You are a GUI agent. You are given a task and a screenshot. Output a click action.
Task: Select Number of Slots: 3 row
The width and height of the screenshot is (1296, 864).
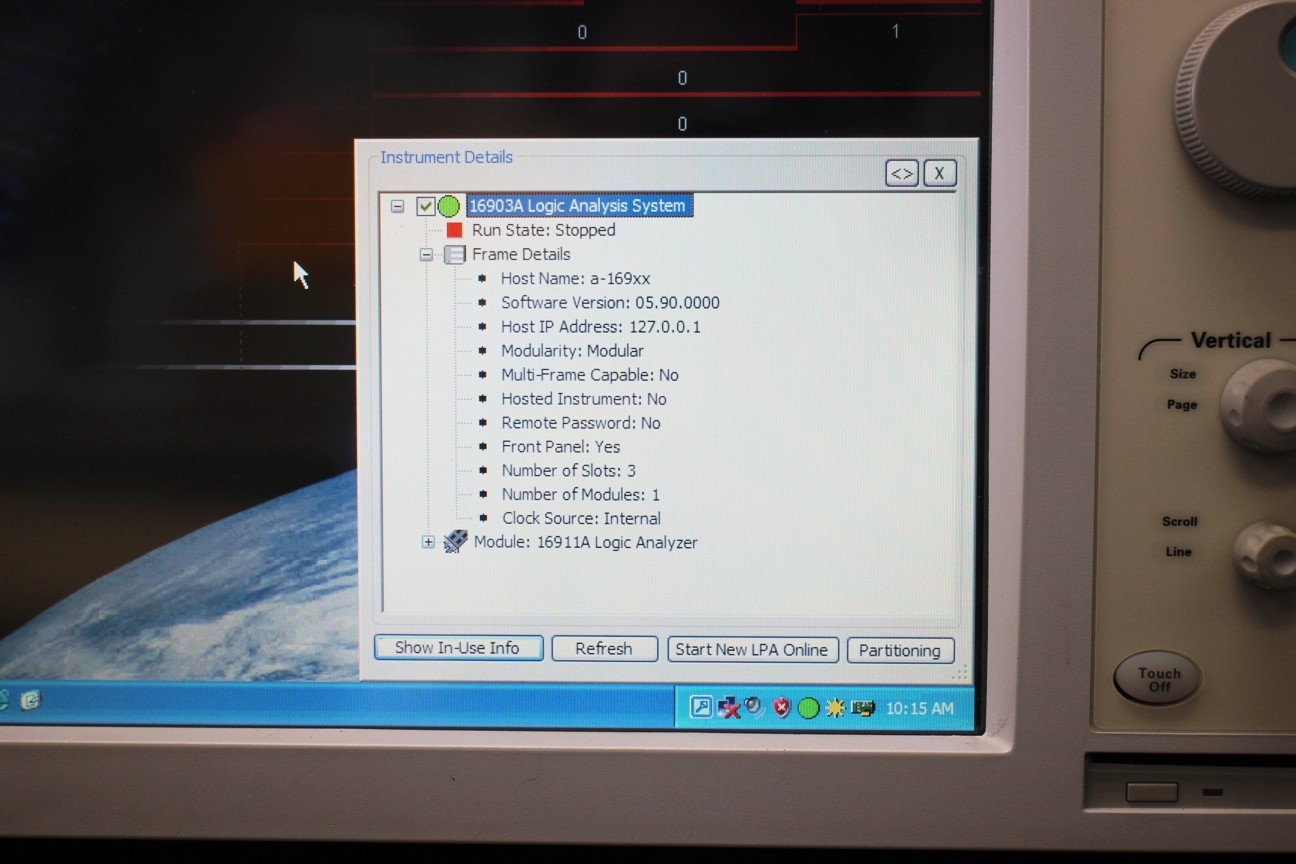click(568, 470)
